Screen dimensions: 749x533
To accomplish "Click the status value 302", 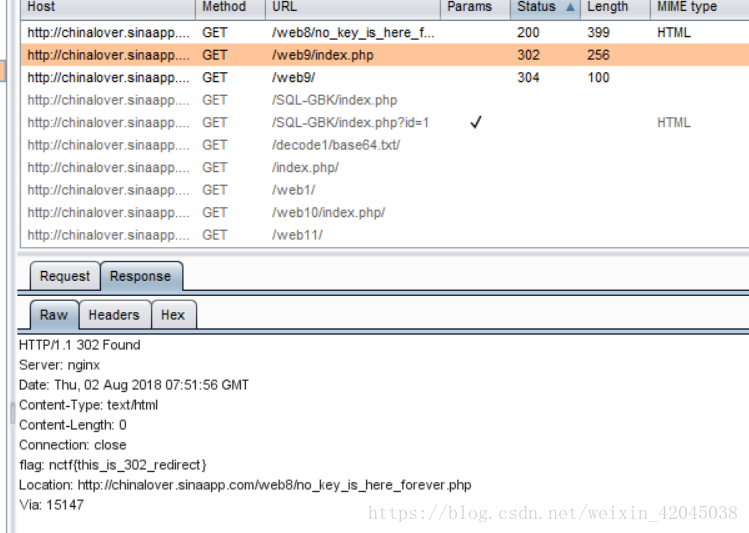I will pyautogui.click(x=528, y=55).
